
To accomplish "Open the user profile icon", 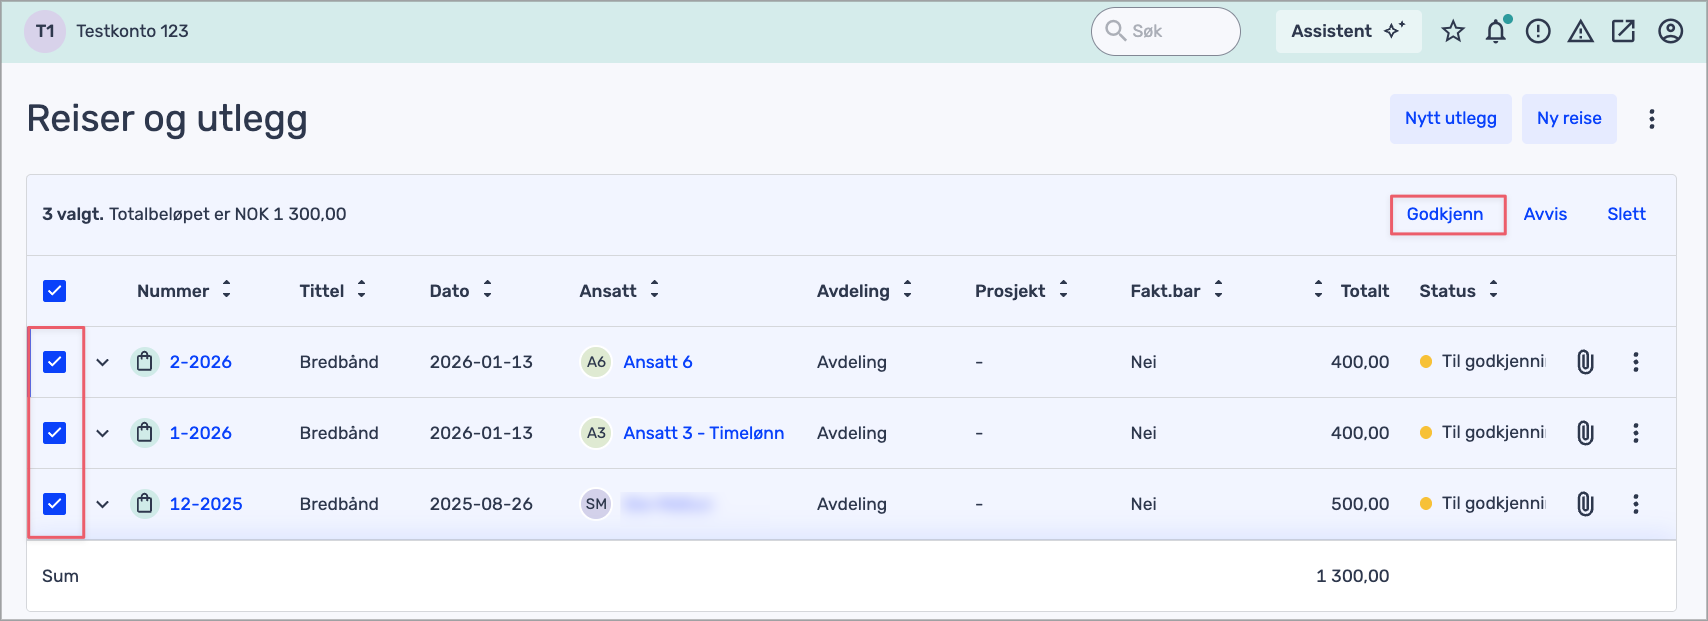I will pos(1670,32).
